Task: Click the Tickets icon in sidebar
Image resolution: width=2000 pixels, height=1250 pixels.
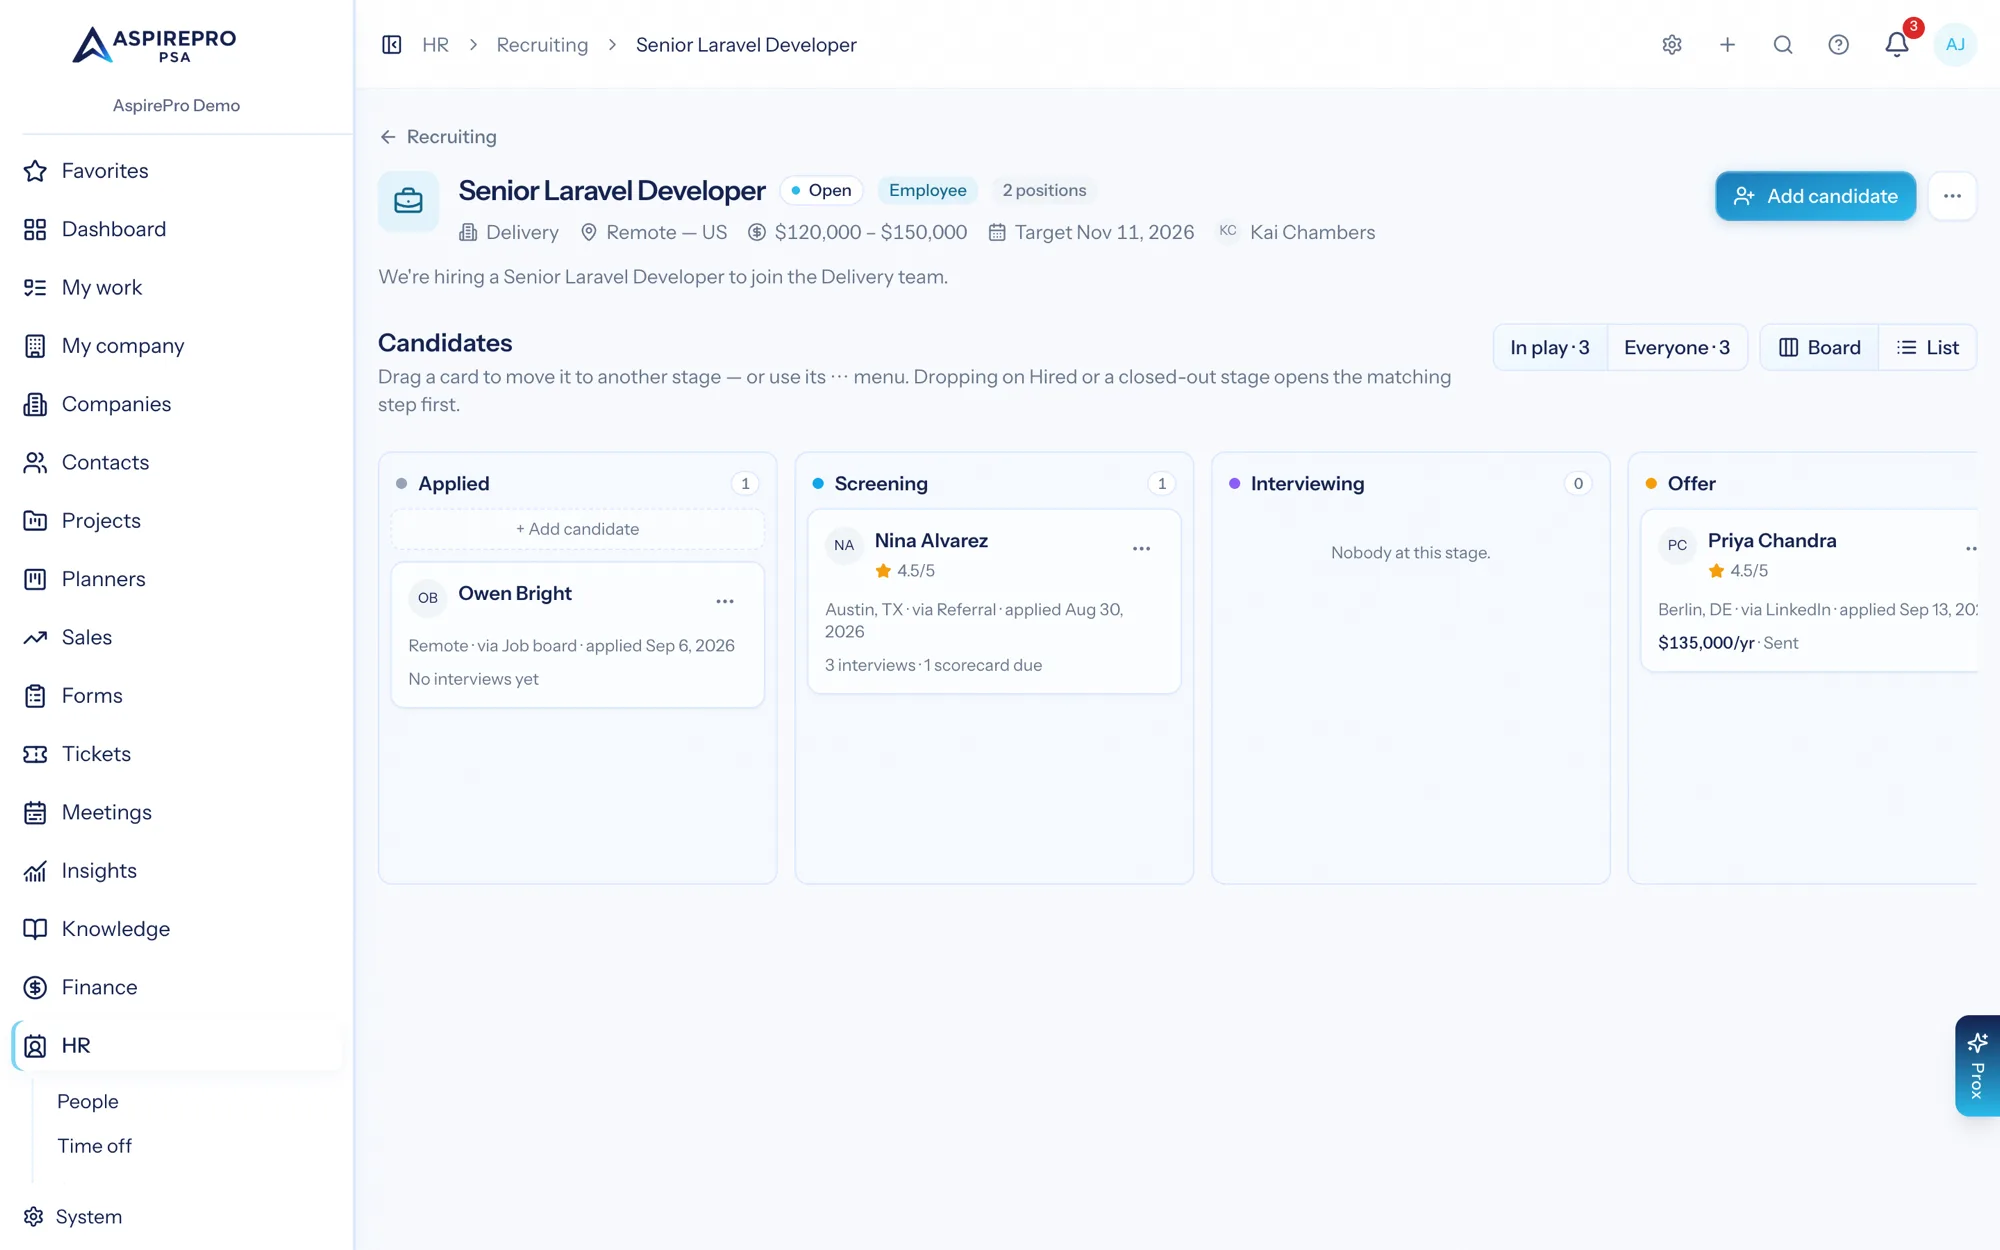Action: tap(35, 754)
